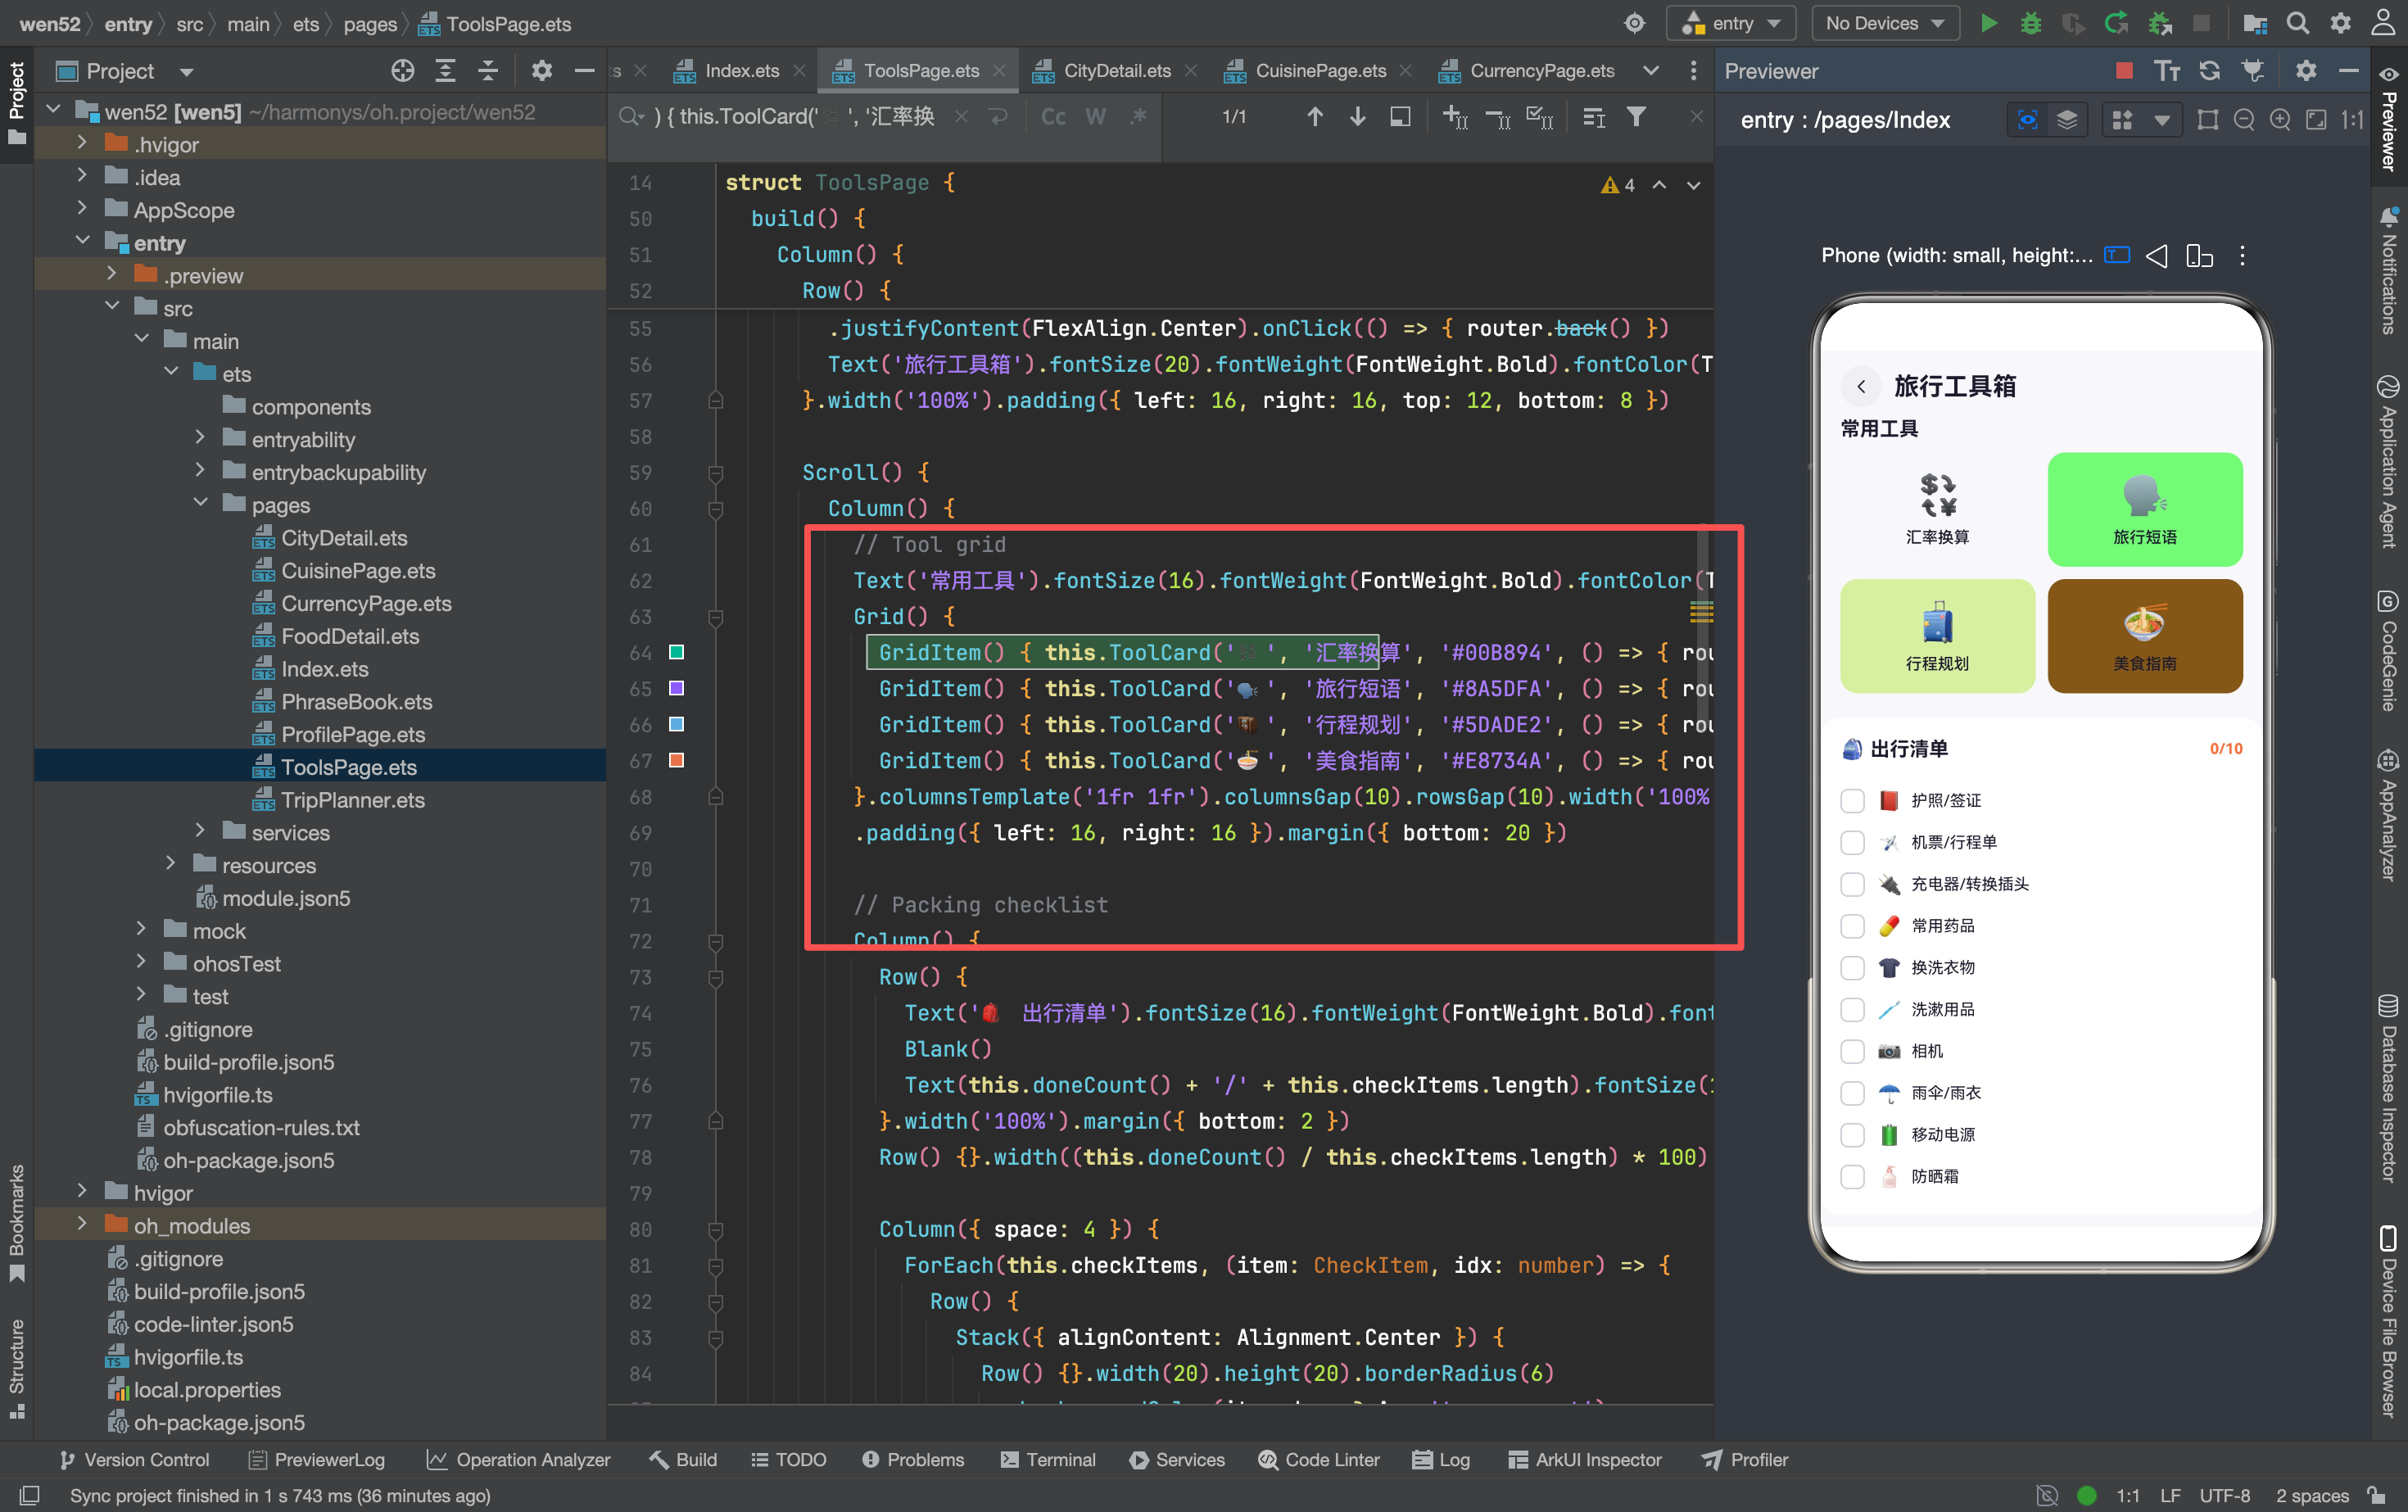Click the search text field in editor
Image resolution: width=2408 pixels, height=1512 pixels.
[795, 117]
